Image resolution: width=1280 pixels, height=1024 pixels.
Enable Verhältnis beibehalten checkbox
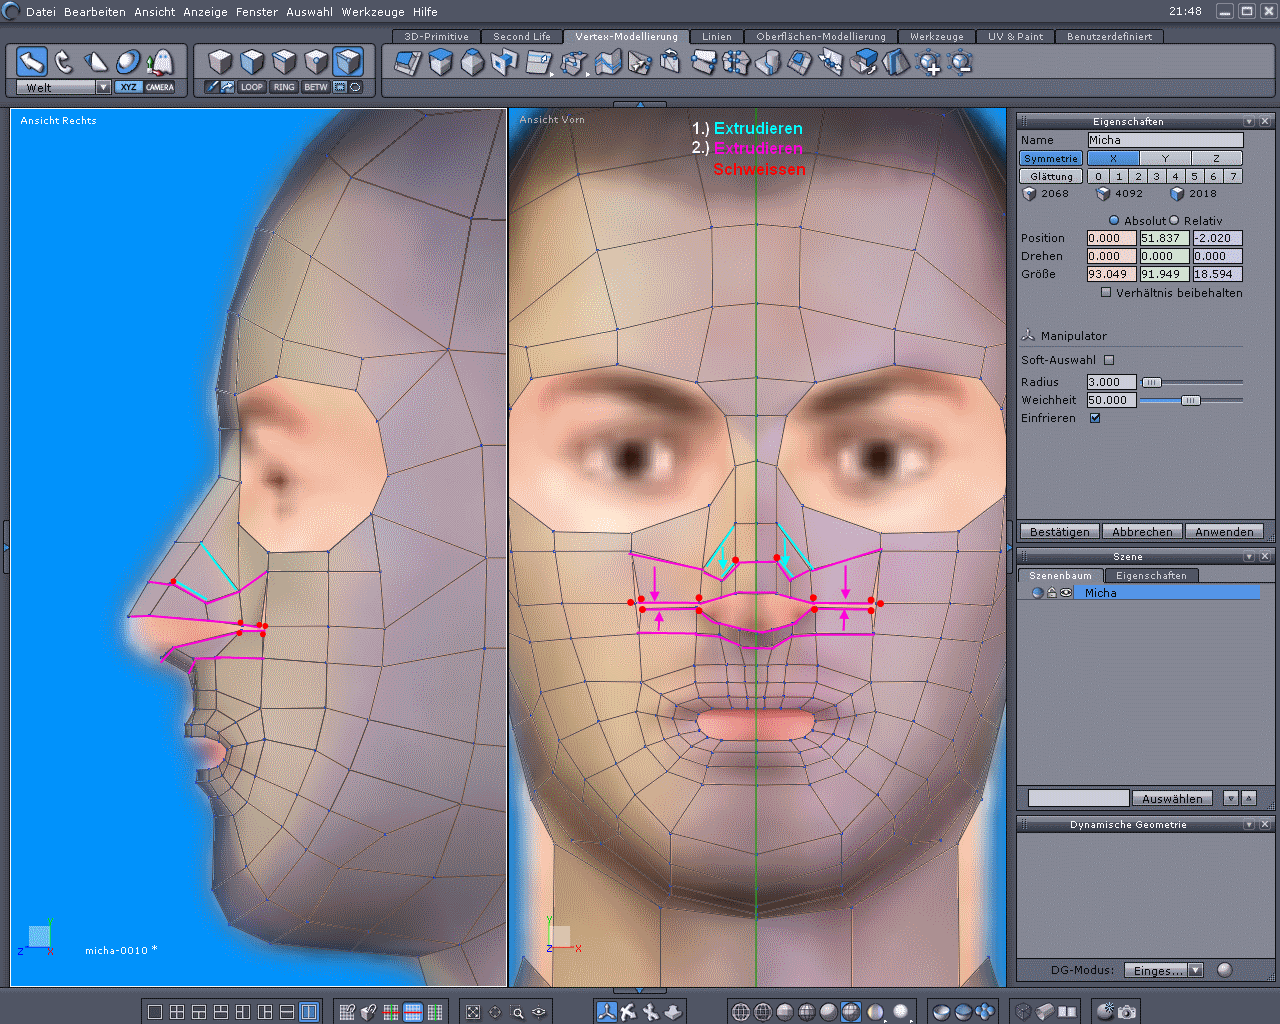pos(1106,293)
